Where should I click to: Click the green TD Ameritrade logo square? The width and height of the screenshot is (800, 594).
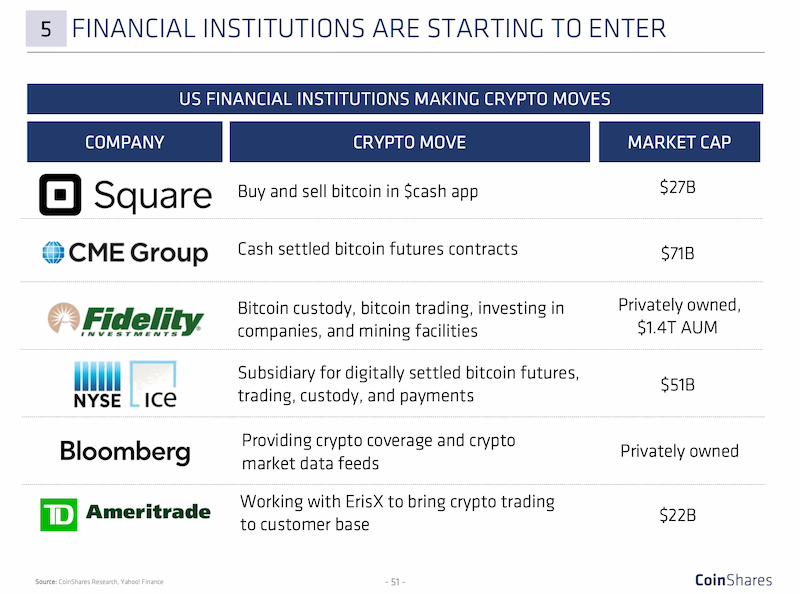coord(59,514)
